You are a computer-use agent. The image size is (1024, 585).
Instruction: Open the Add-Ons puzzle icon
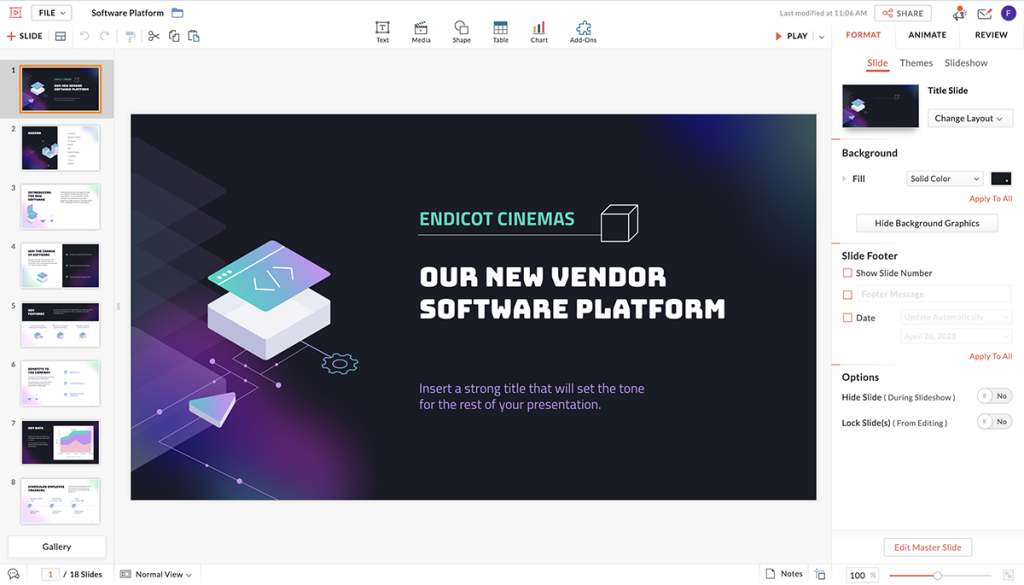(x=583, y=28)
